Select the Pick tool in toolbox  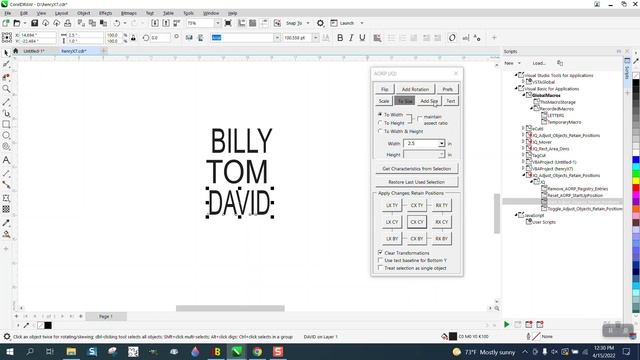point(6,53)
